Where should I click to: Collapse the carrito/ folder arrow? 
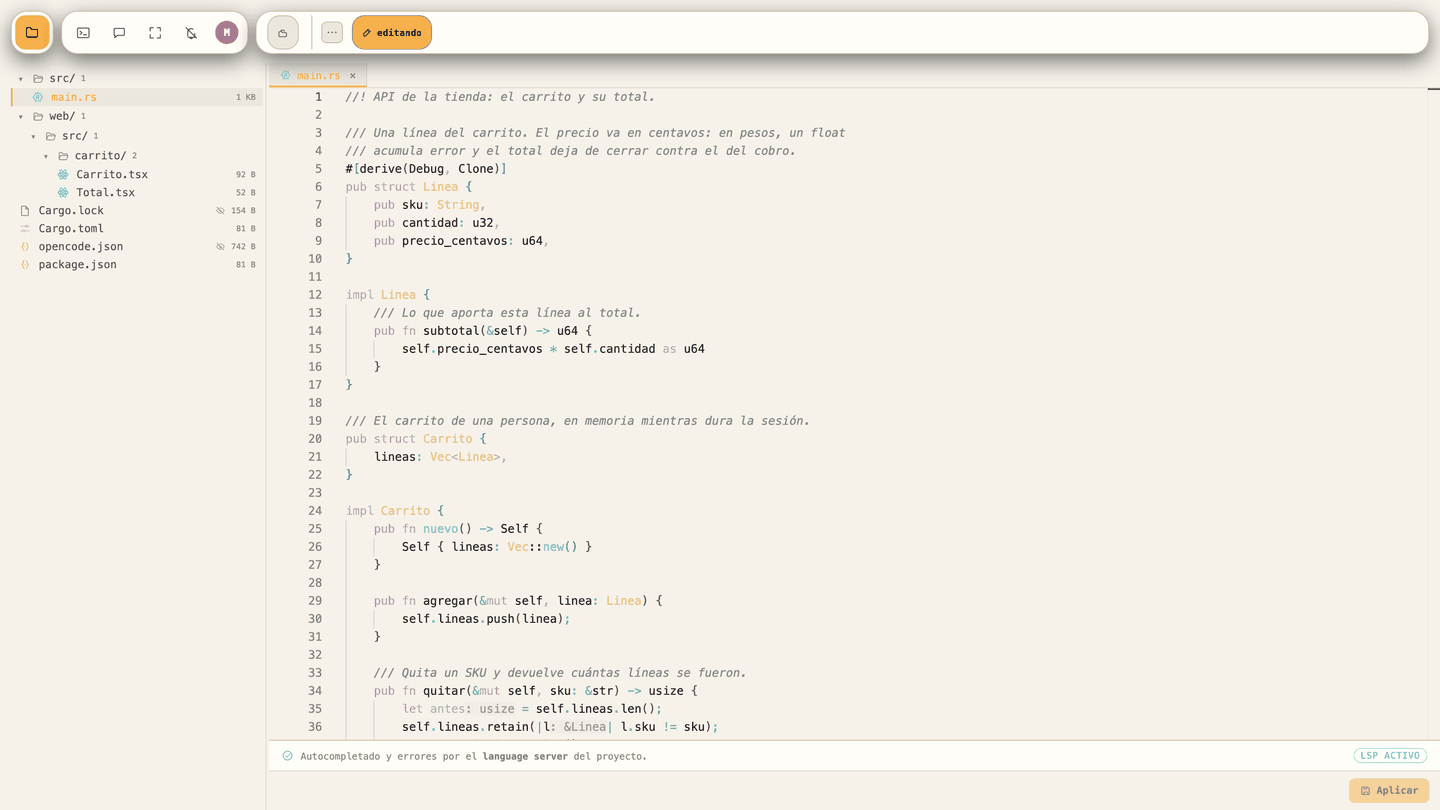point(46,156)
